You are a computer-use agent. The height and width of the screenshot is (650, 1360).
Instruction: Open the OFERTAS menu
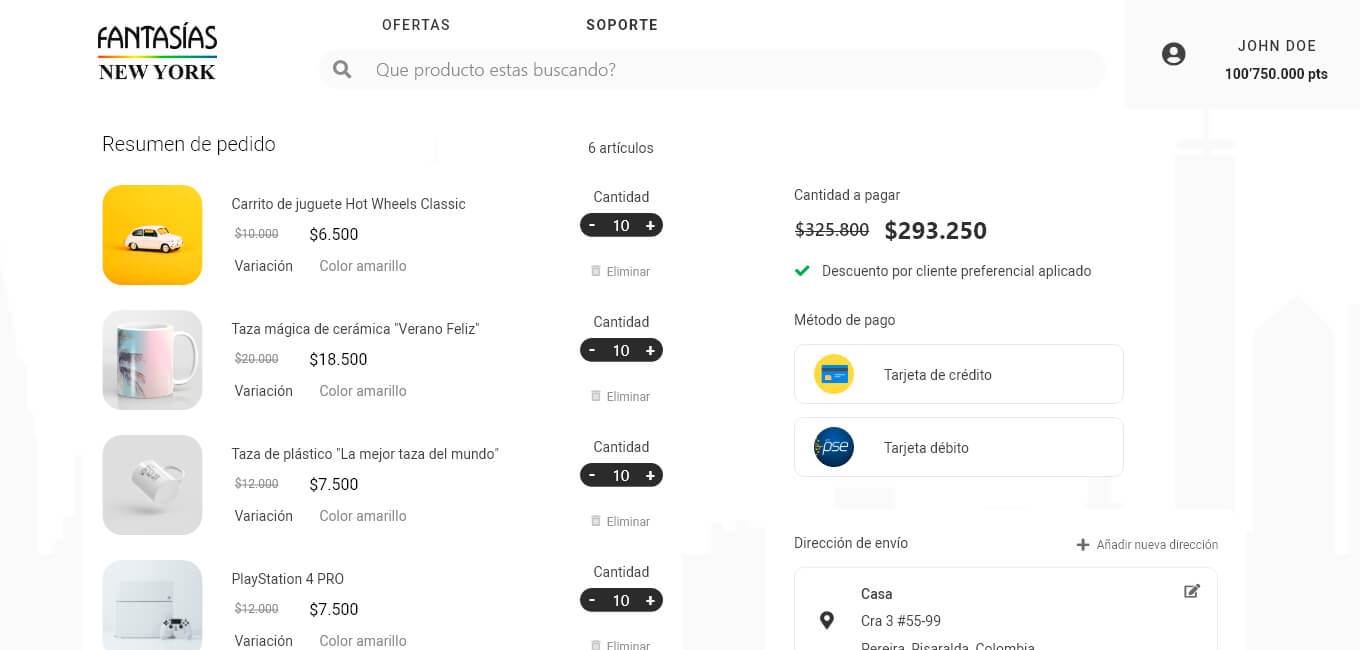click(416, 25)
